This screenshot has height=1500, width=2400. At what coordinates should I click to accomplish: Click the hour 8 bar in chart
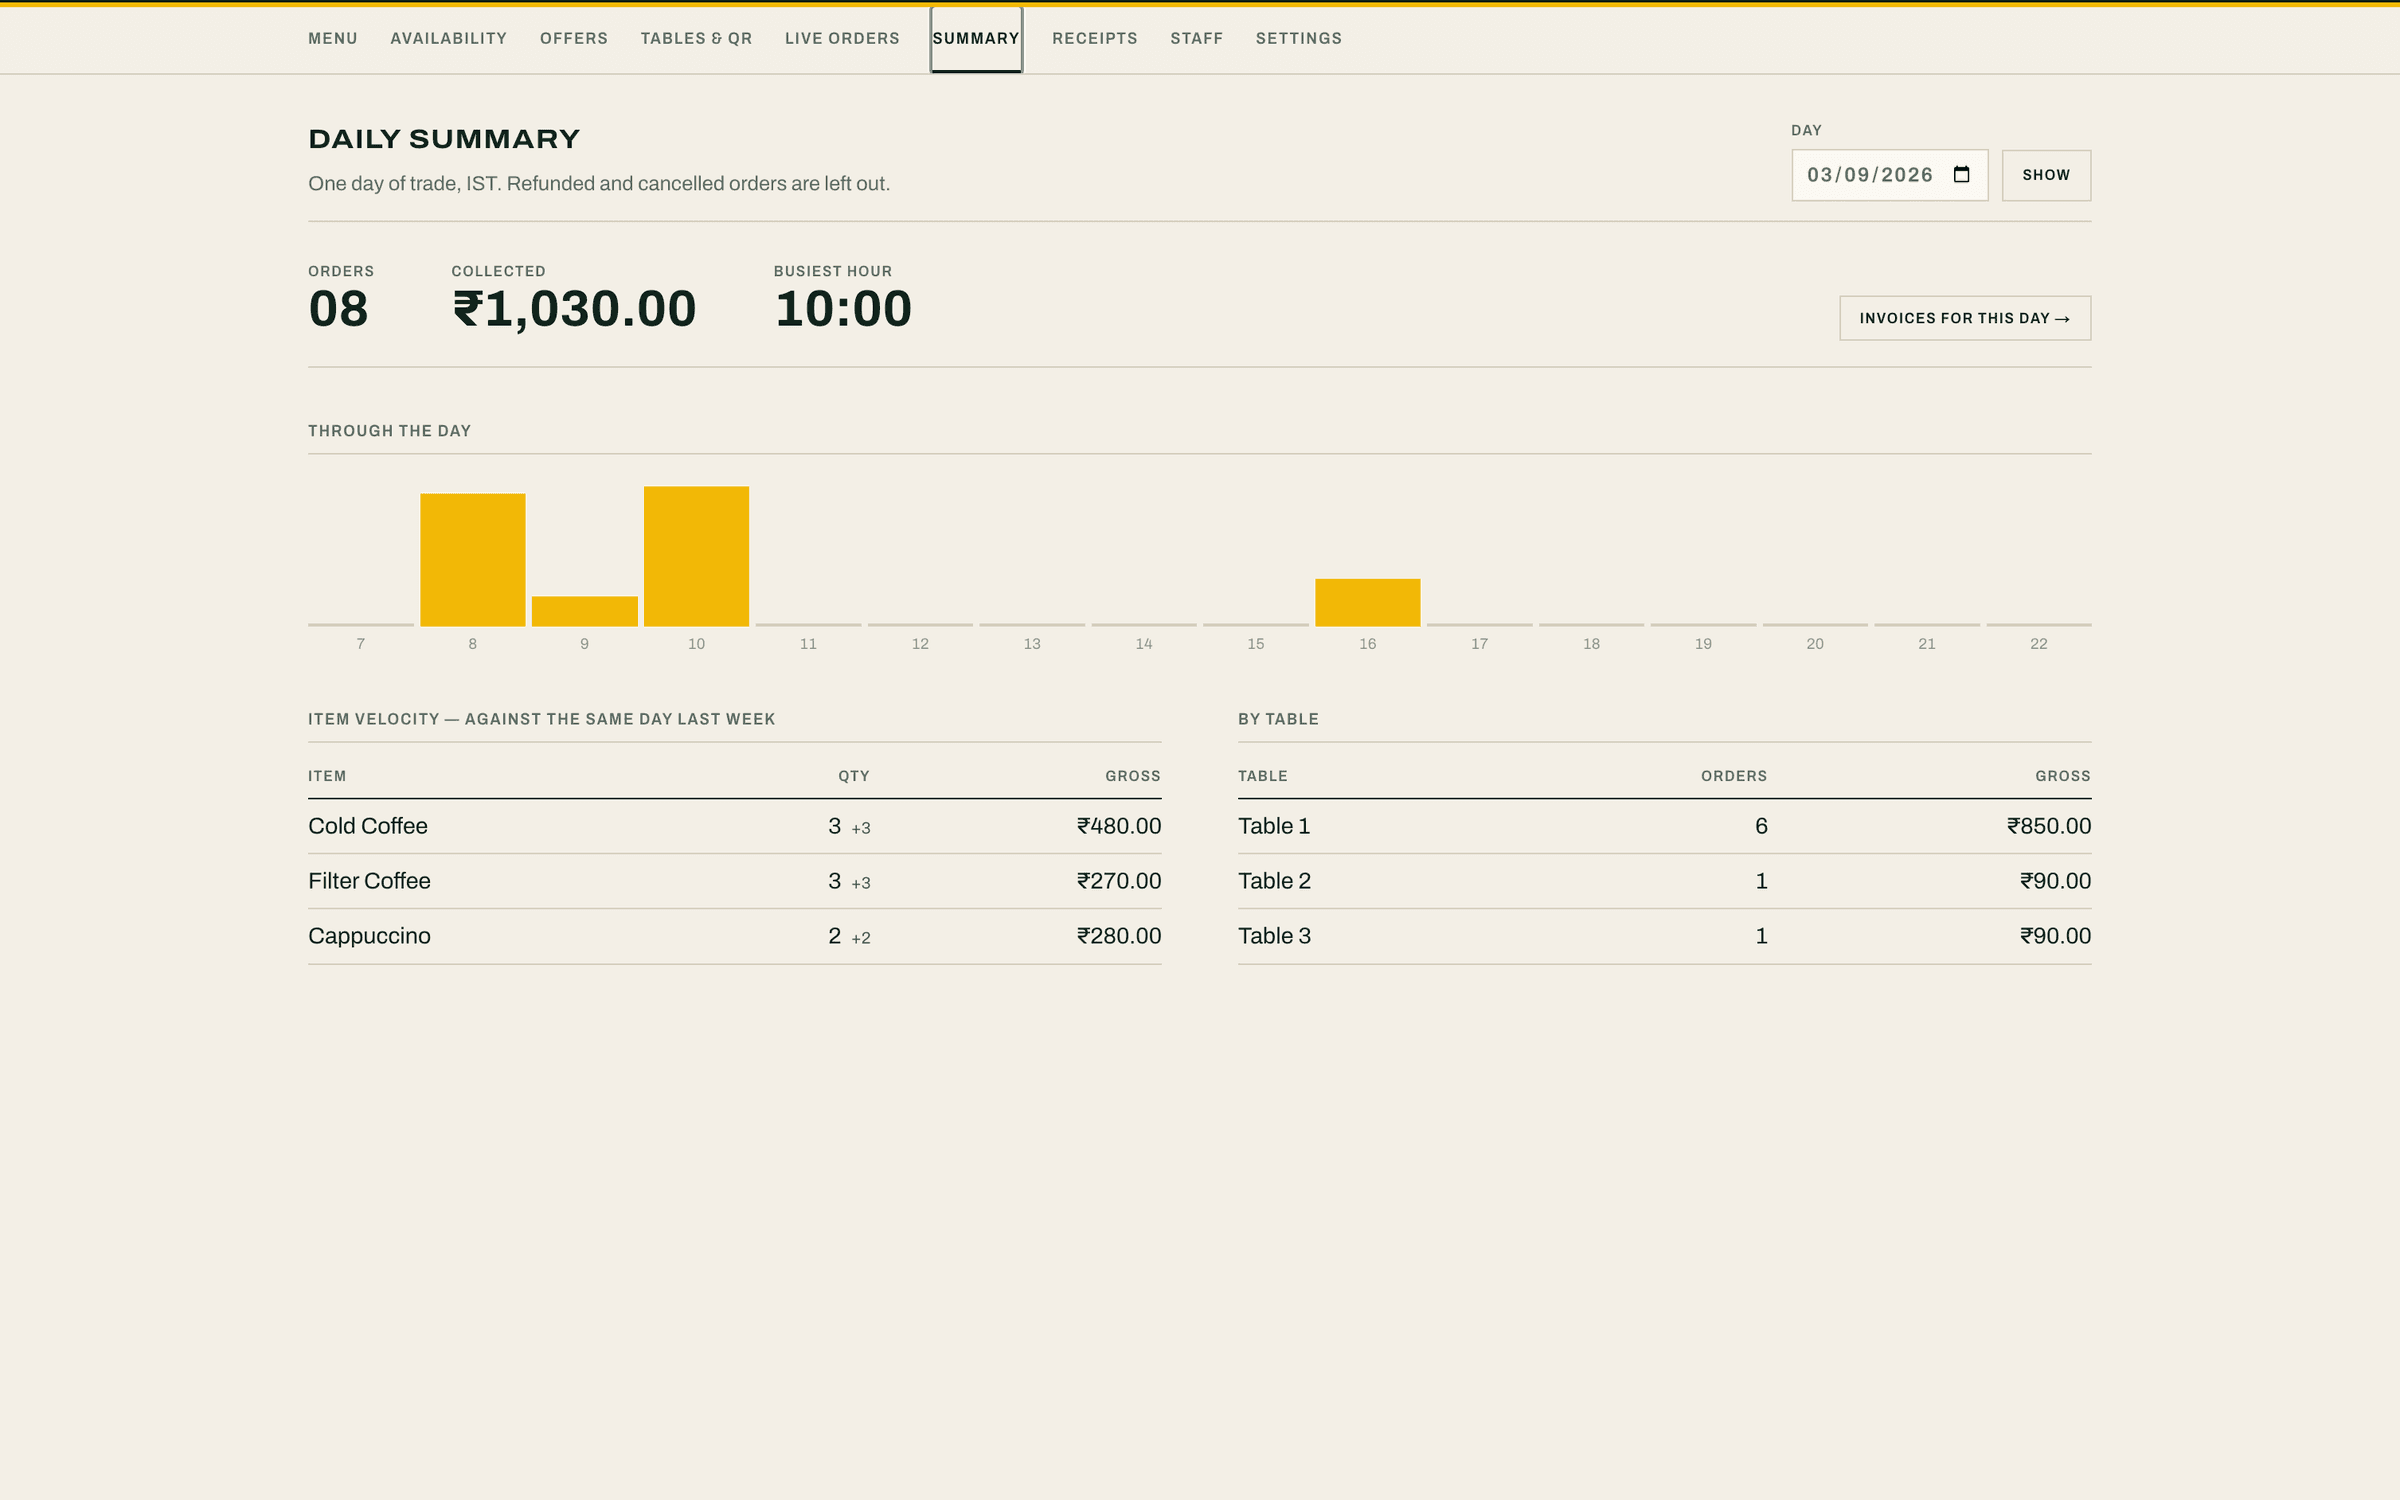(473, 560)
